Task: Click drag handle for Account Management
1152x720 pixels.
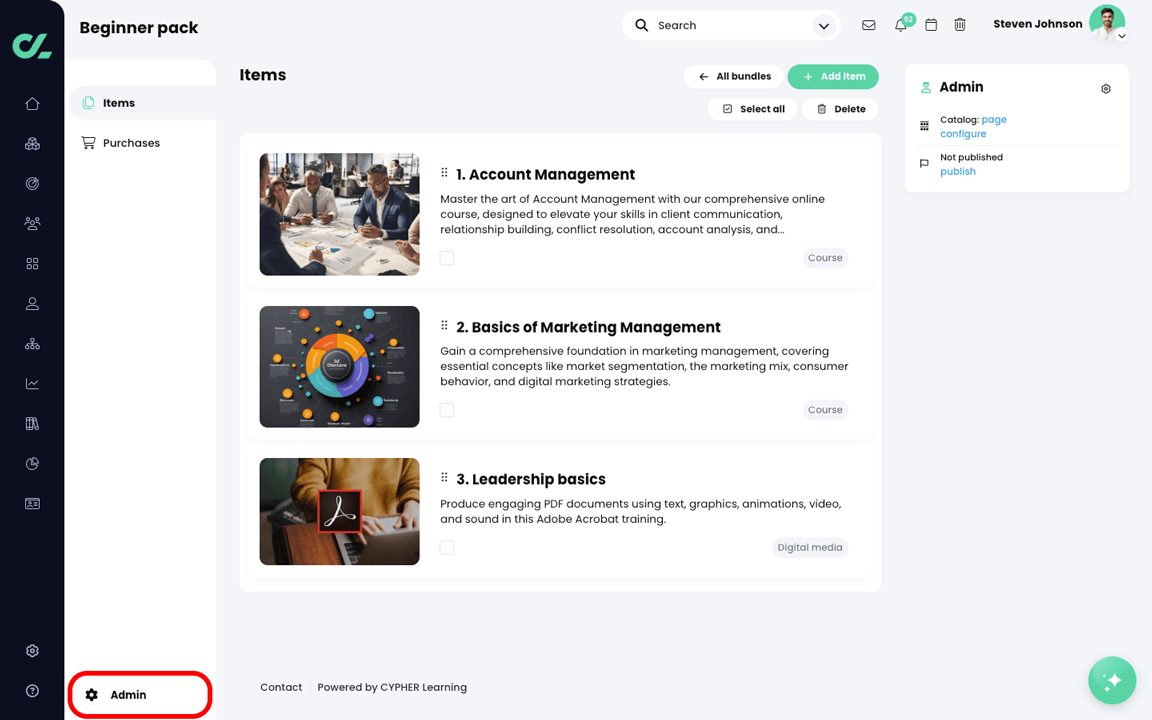Action: tap(444, 173)
